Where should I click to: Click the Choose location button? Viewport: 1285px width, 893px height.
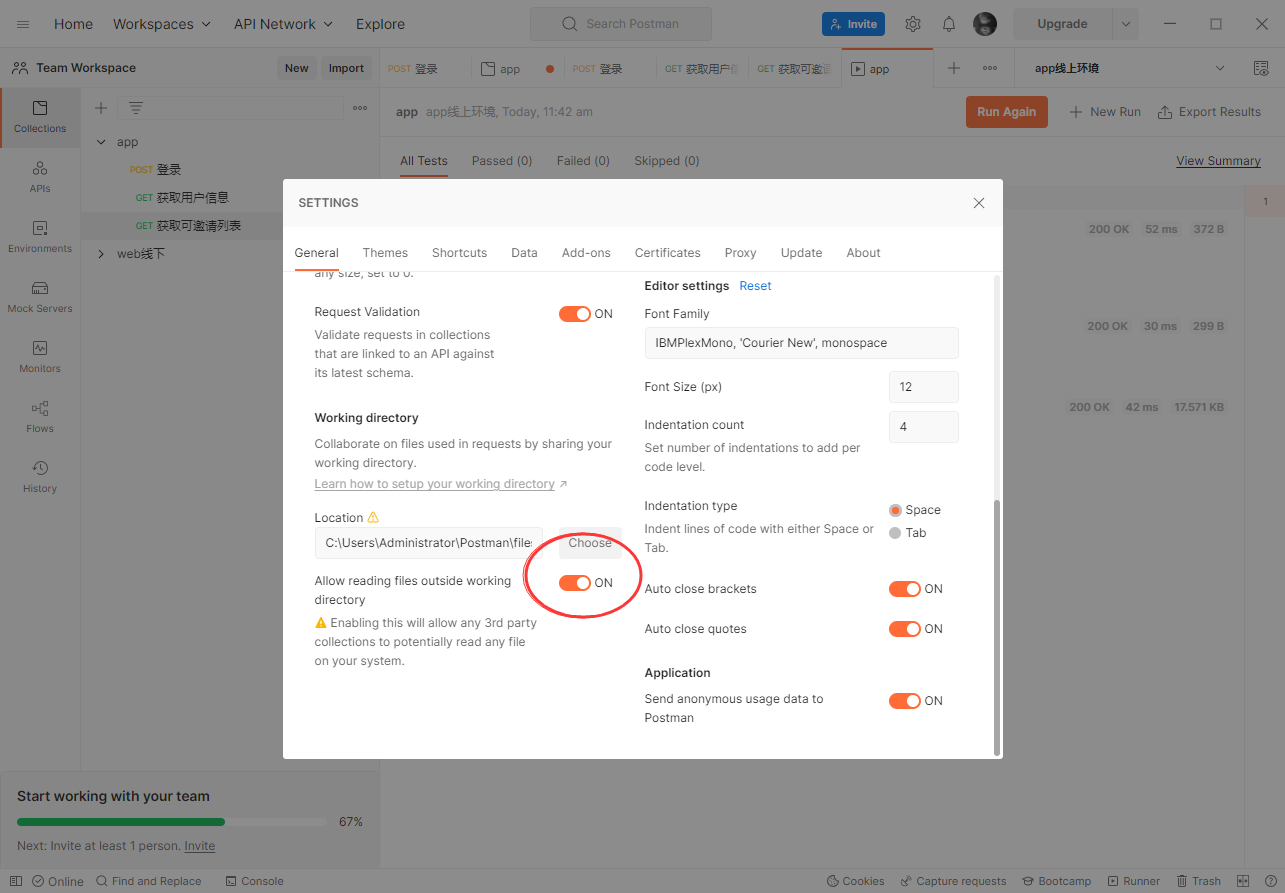coord(590,543)
